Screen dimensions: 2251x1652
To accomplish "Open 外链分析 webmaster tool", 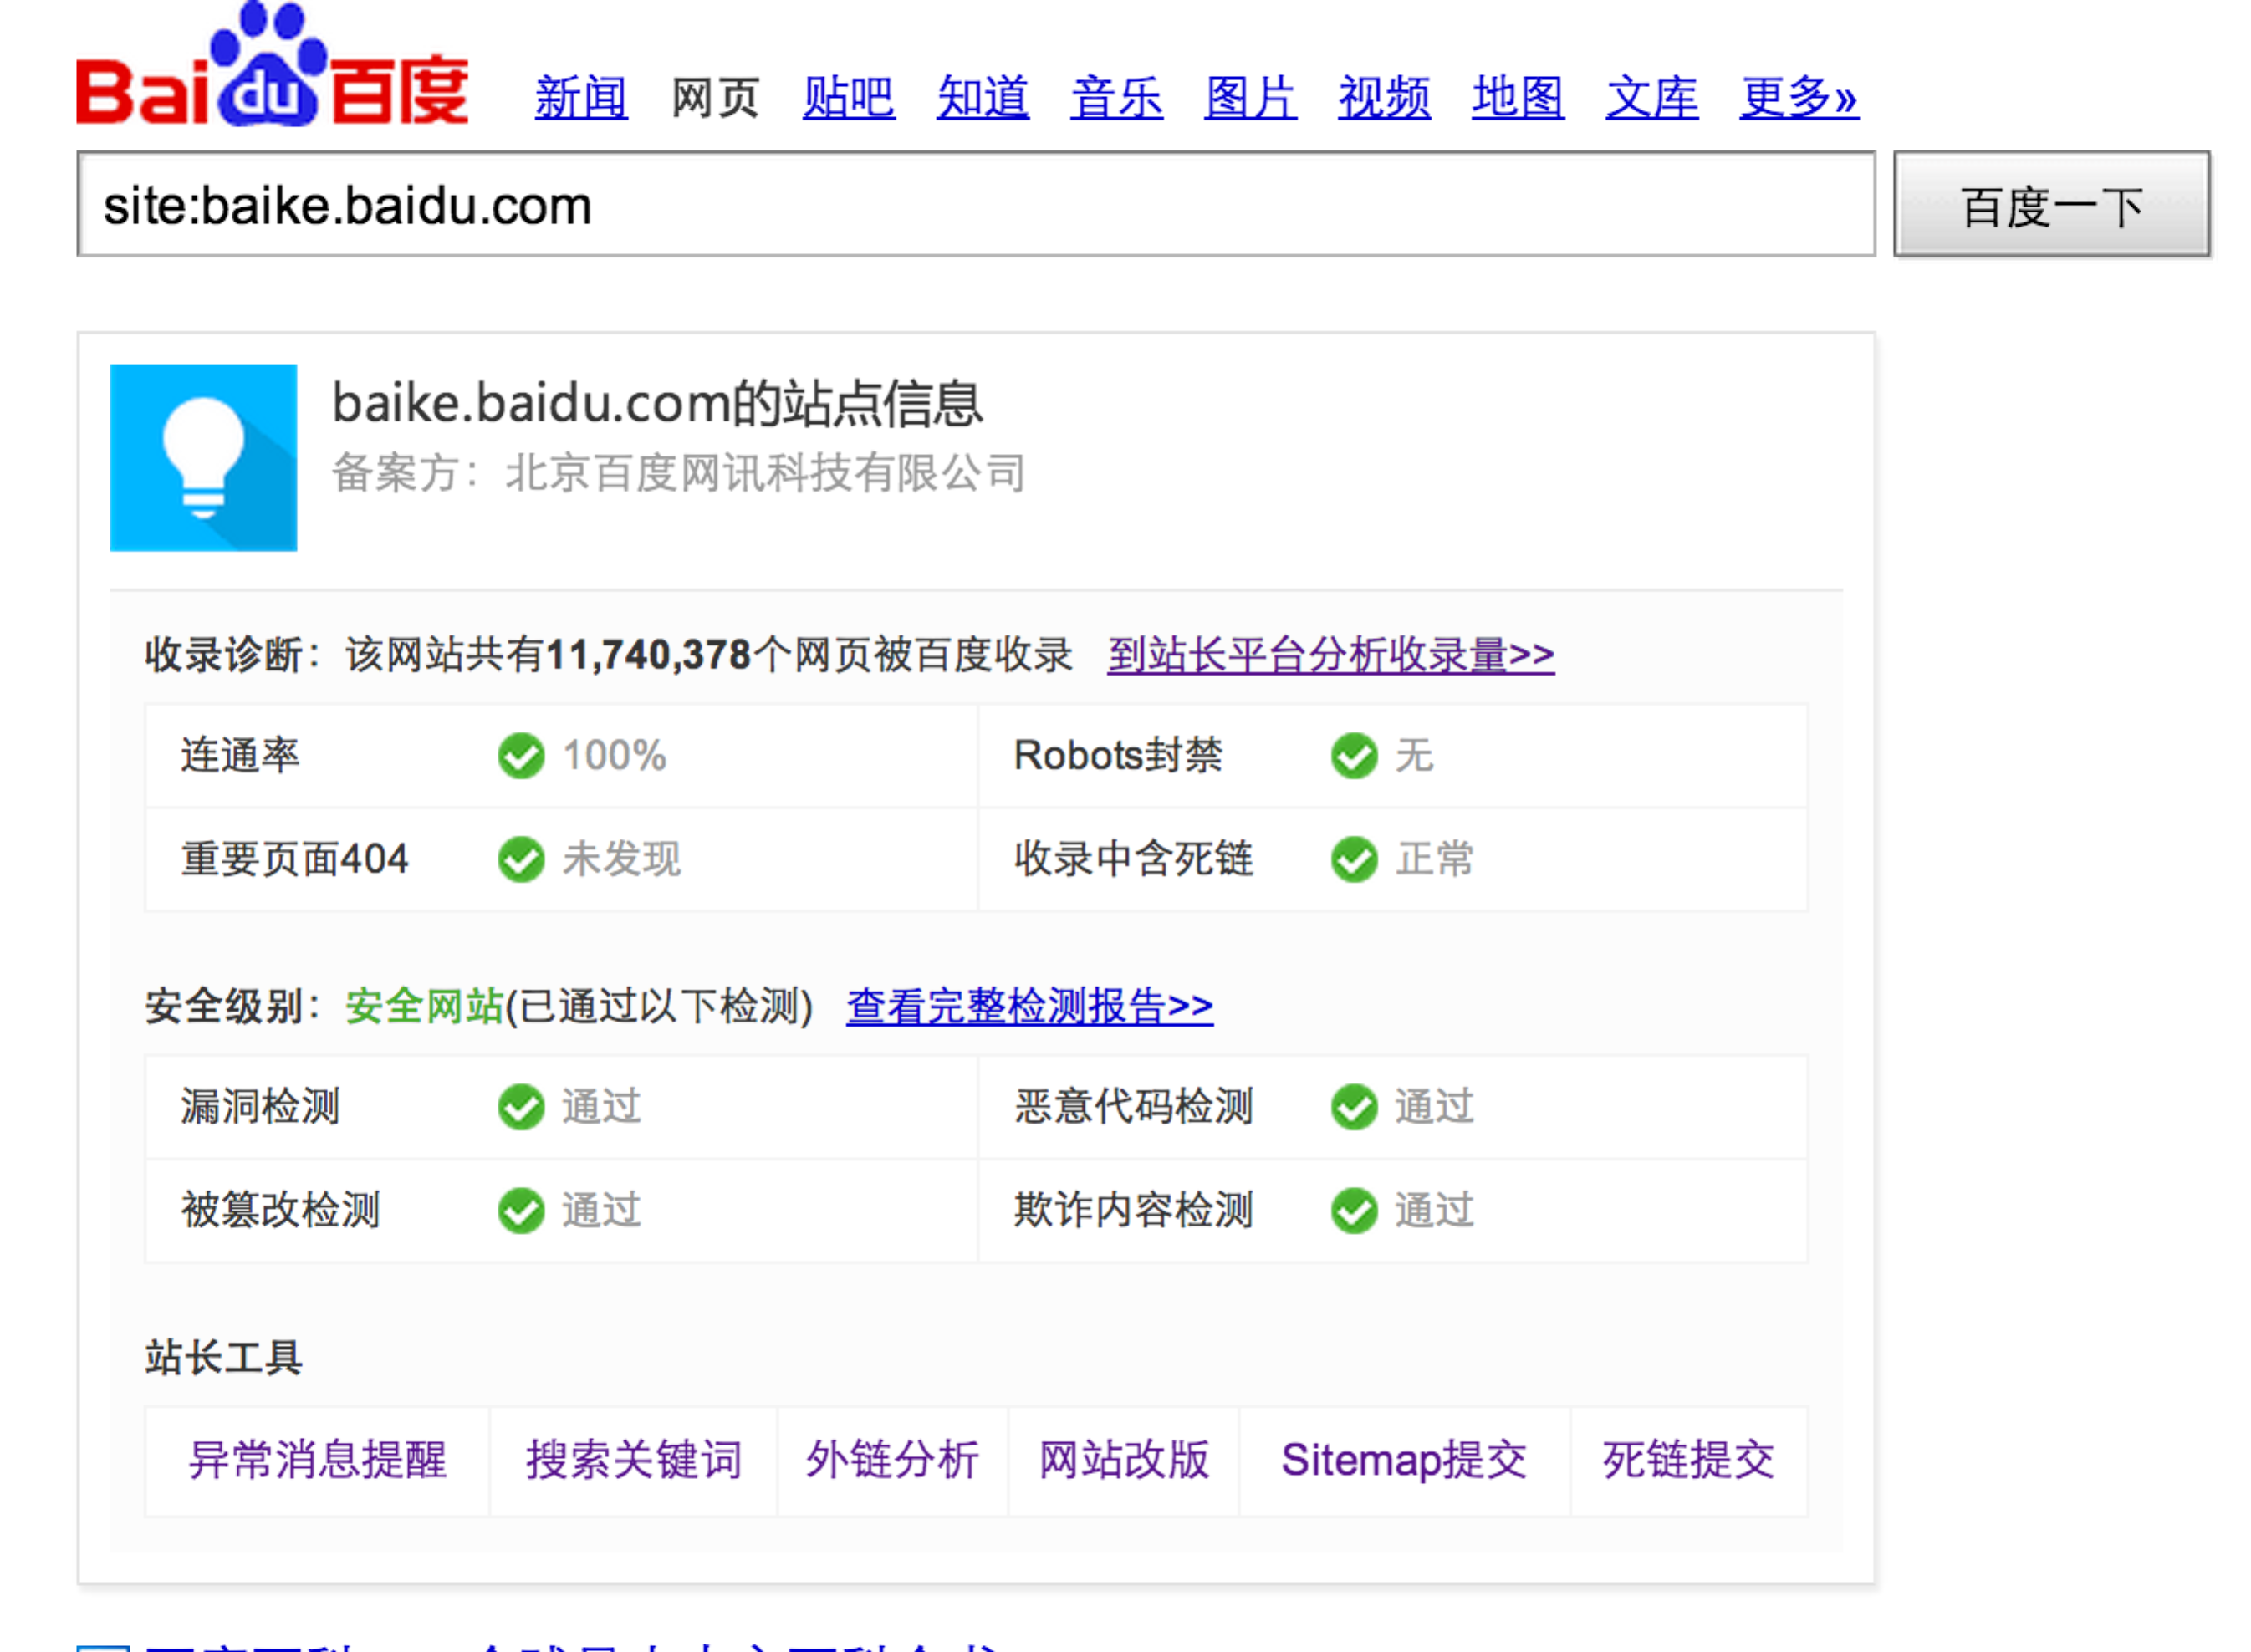I will tap(892, 1460).
